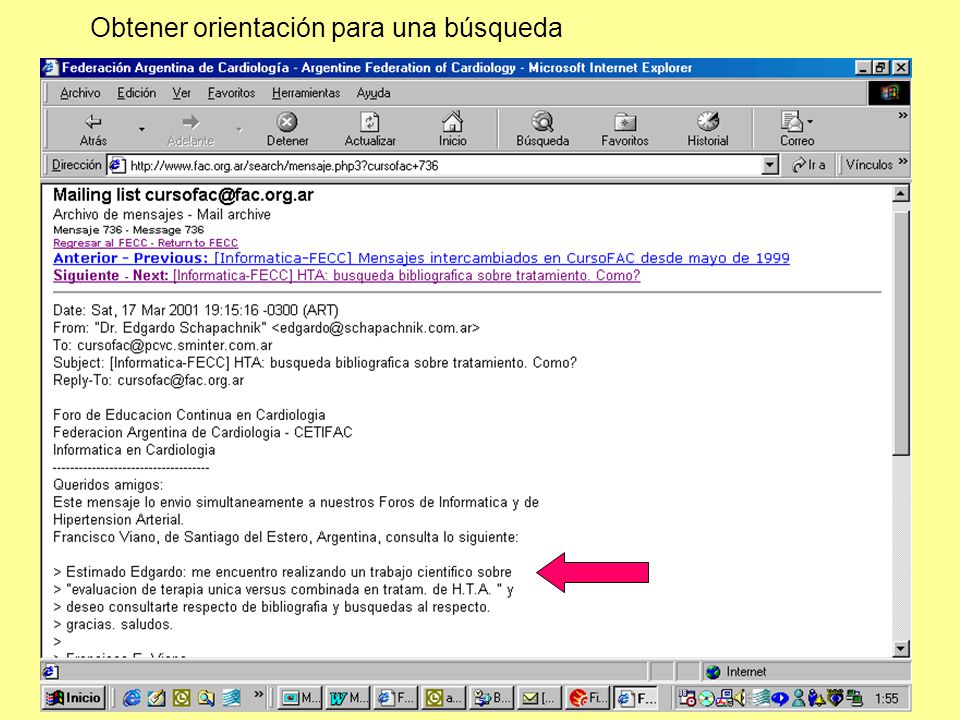The width and height of the screenshot is (960, 720).
Task: Switch to the W M... Word taskbar button
Action: 348,698
